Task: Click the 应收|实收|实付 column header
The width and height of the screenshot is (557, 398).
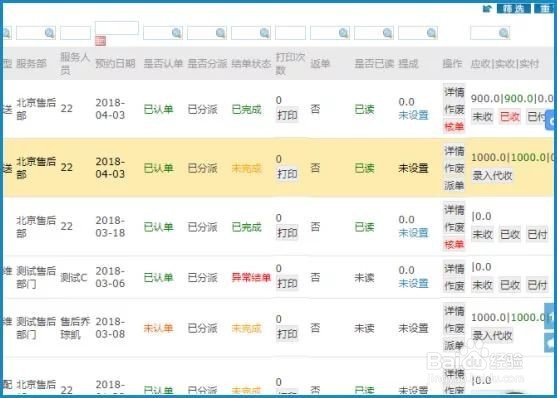Action: [x=505, y=64]
